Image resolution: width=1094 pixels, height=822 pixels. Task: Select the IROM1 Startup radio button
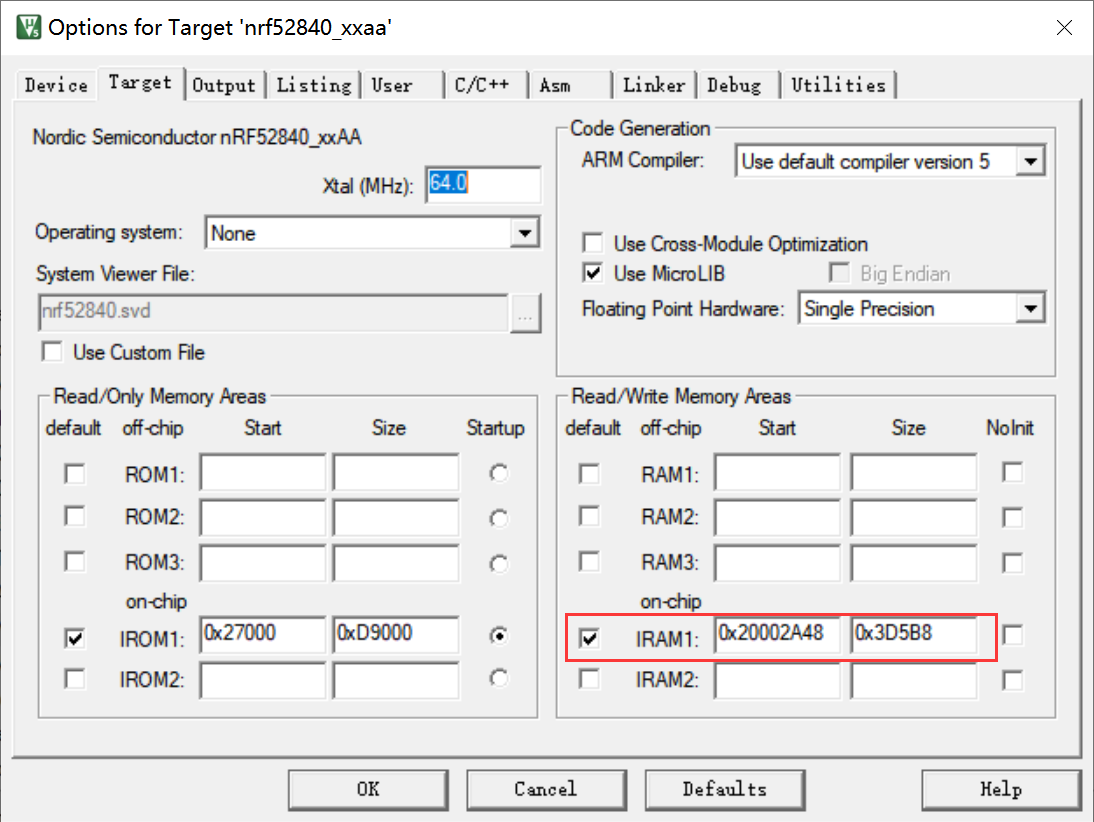coord(499,636)
